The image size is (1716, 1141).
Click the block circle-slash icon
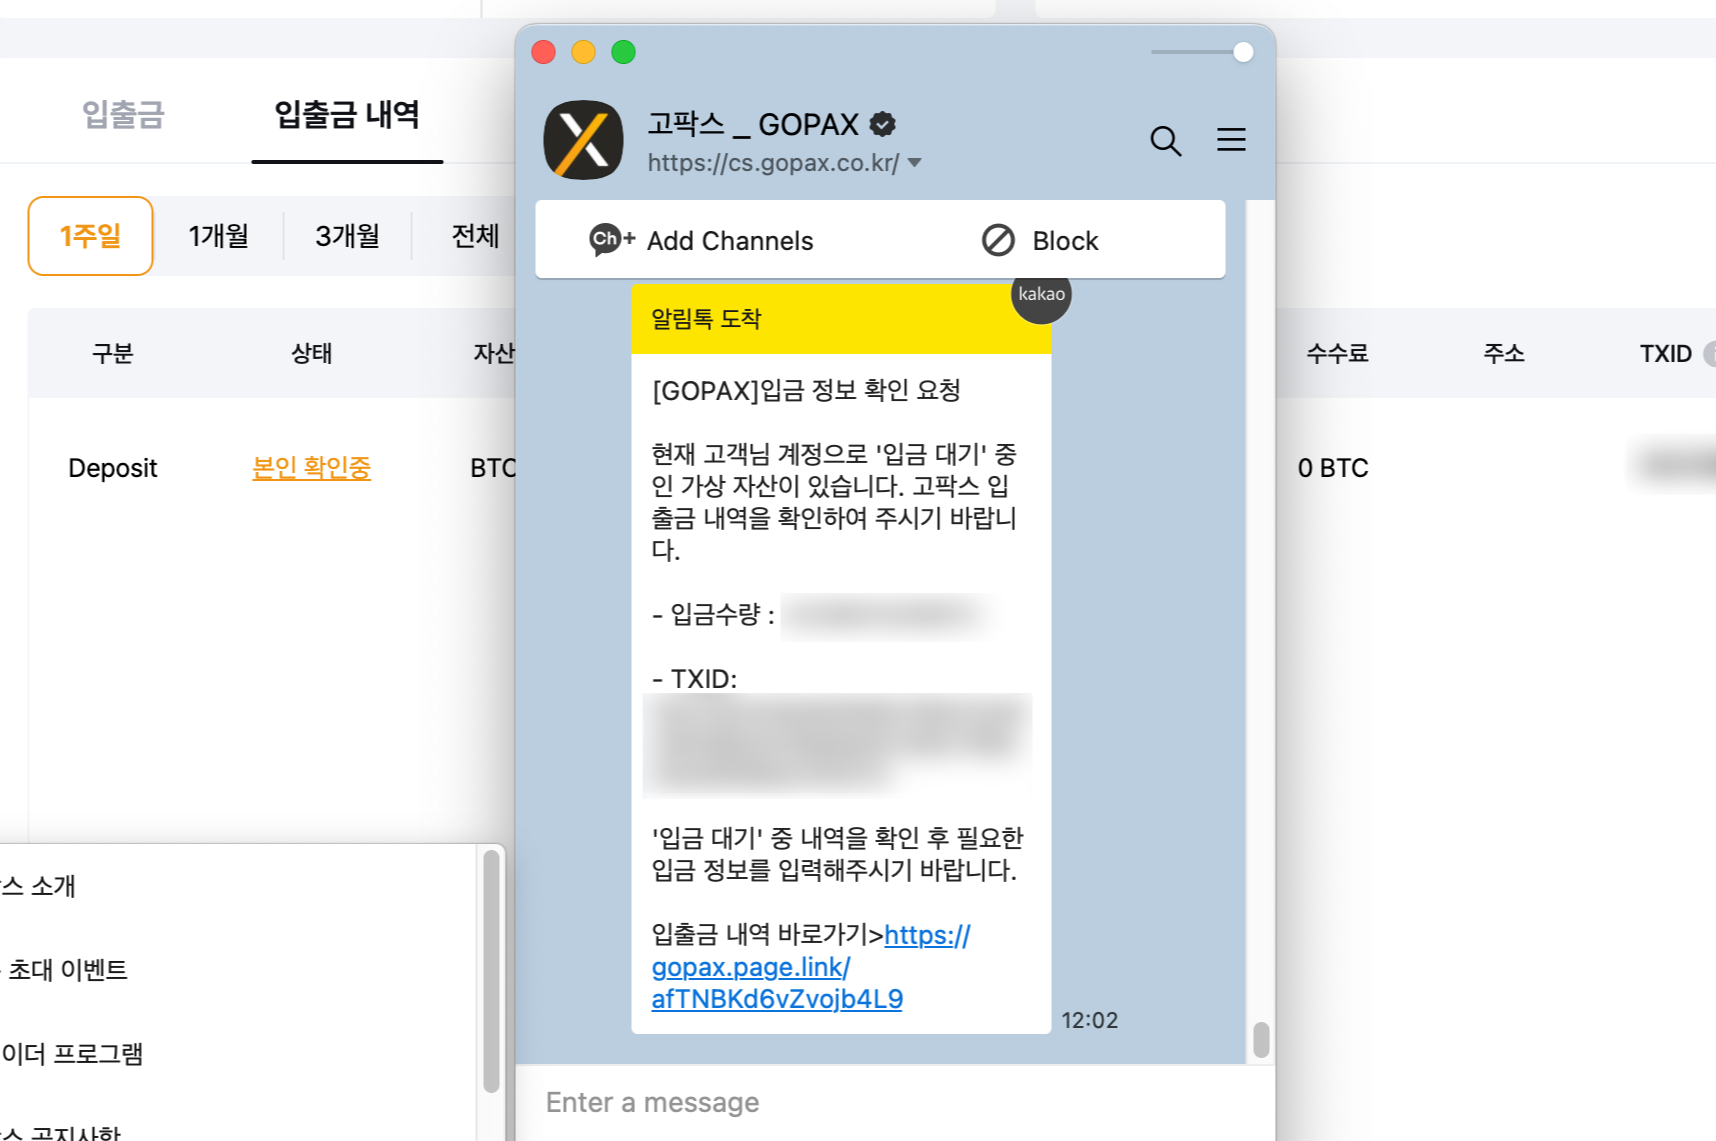(x=998, y=240)
